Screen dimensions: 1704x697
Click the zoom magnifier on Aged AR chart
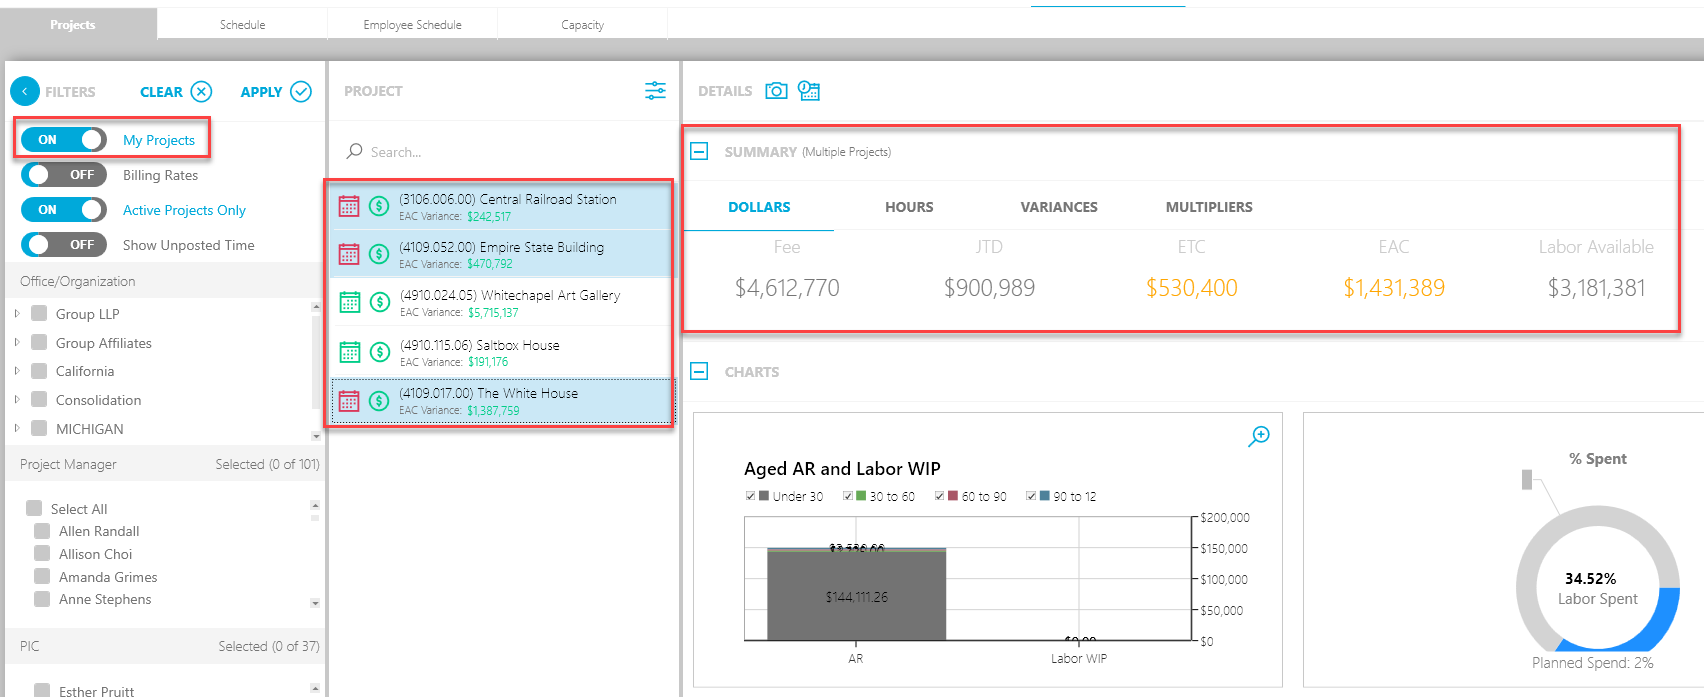coord(1259,436)
